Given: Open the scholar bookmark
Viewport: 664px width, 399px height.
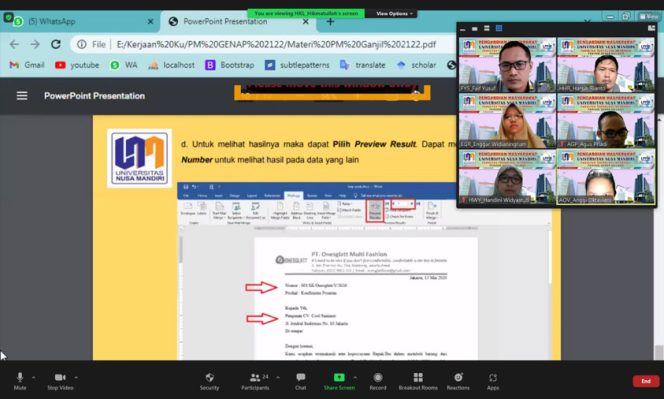Looking at the screenshot, I should point(416,65).
